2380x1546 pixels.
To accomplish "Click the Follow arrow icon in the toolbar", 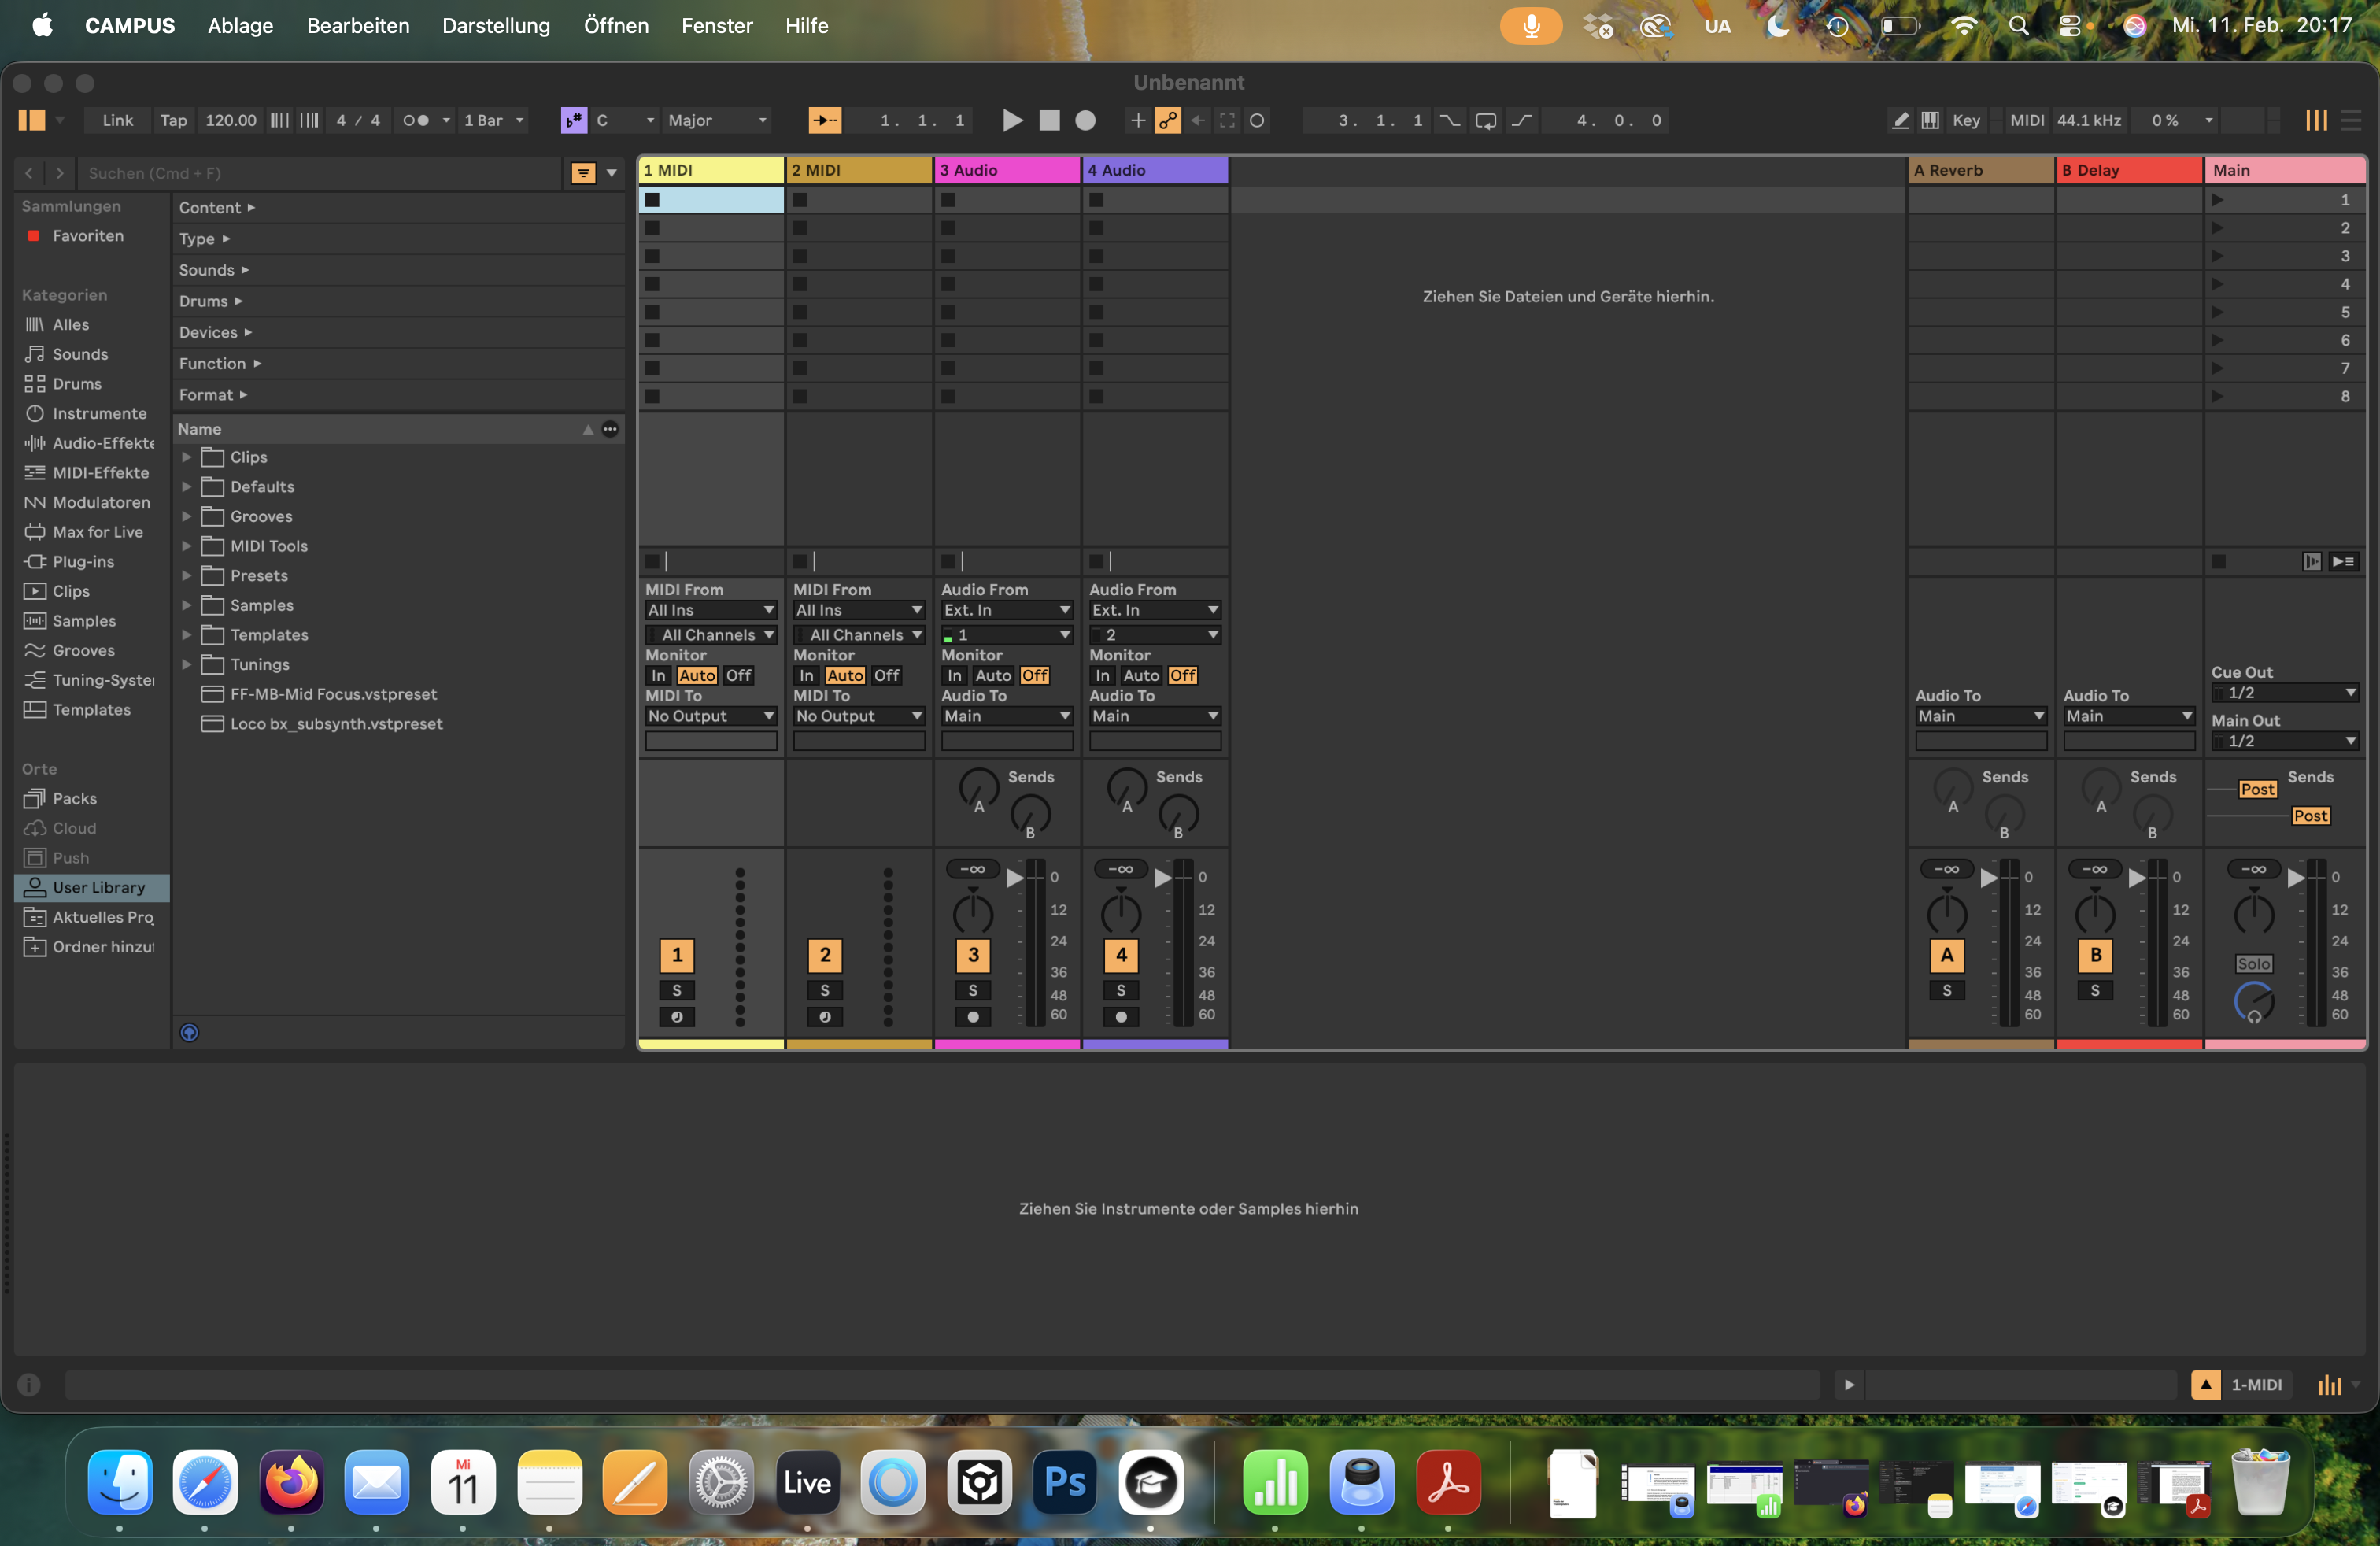I will pos(825,120).
